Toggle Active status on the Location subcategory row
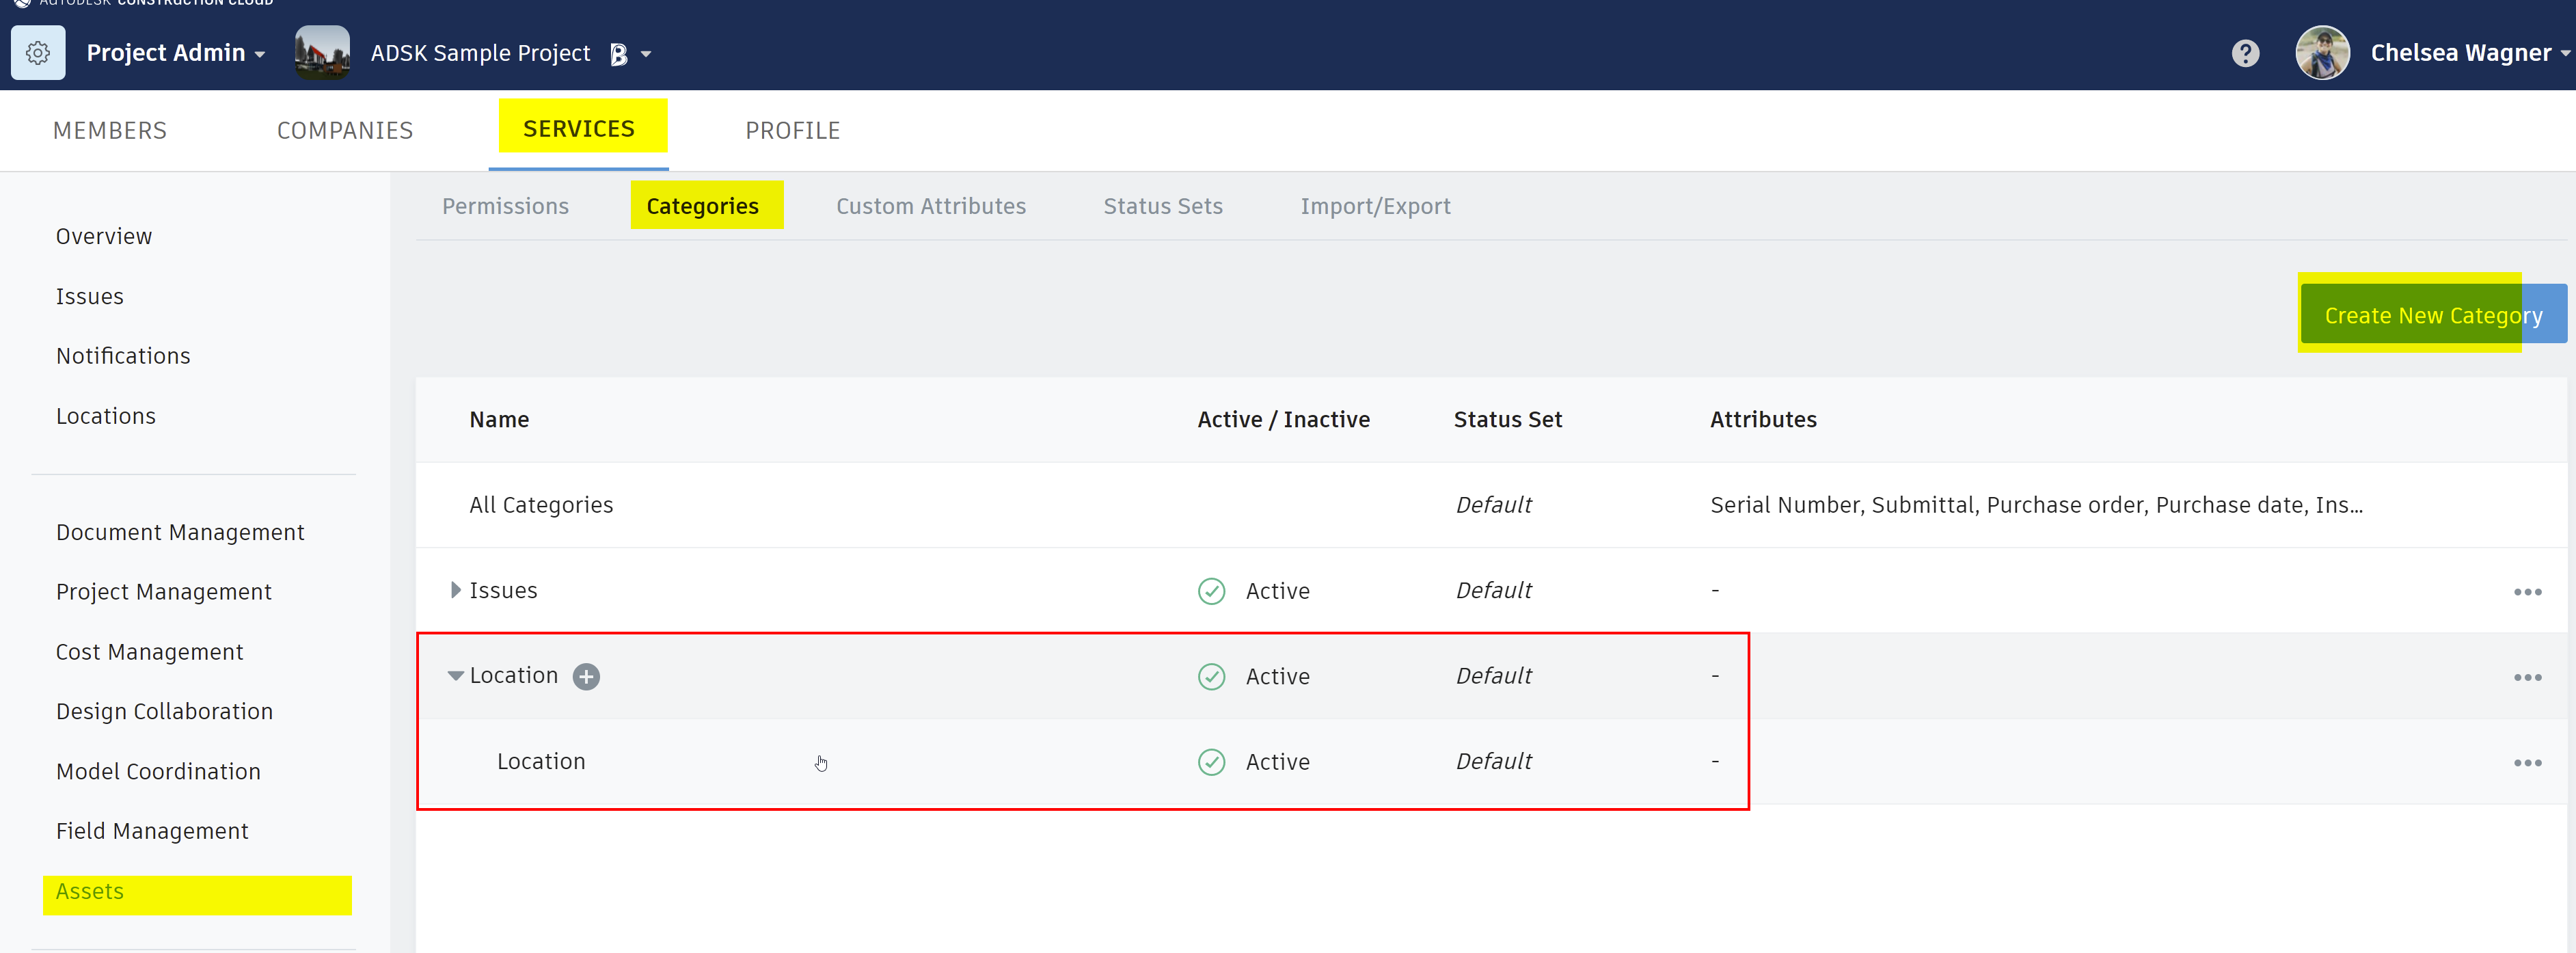Image resolution: width=2576 pixels, height=953 pixels. (1211, 762)
